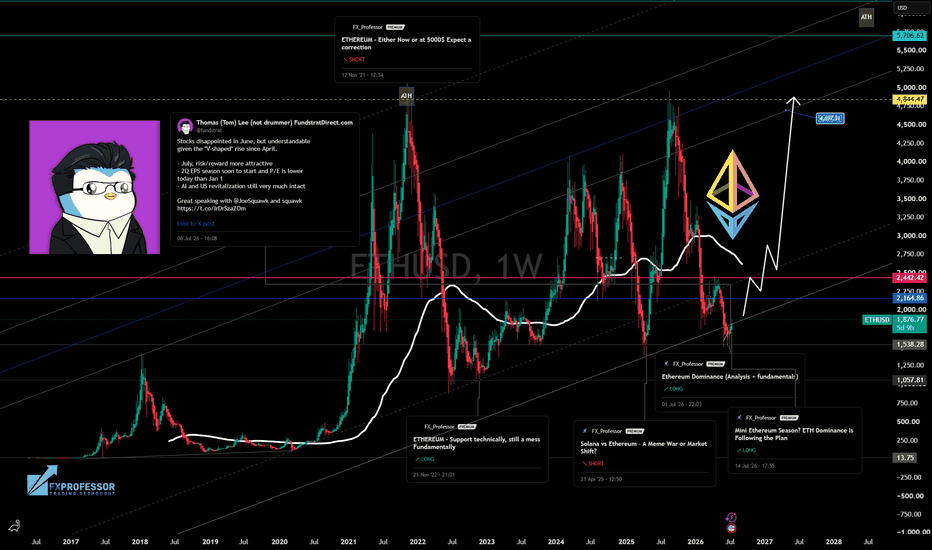Viewport: 932px width, 550px height.
Task: Click the purple lightning event marker on time axis
Action: pyautogui.click(x=731, y=517)
